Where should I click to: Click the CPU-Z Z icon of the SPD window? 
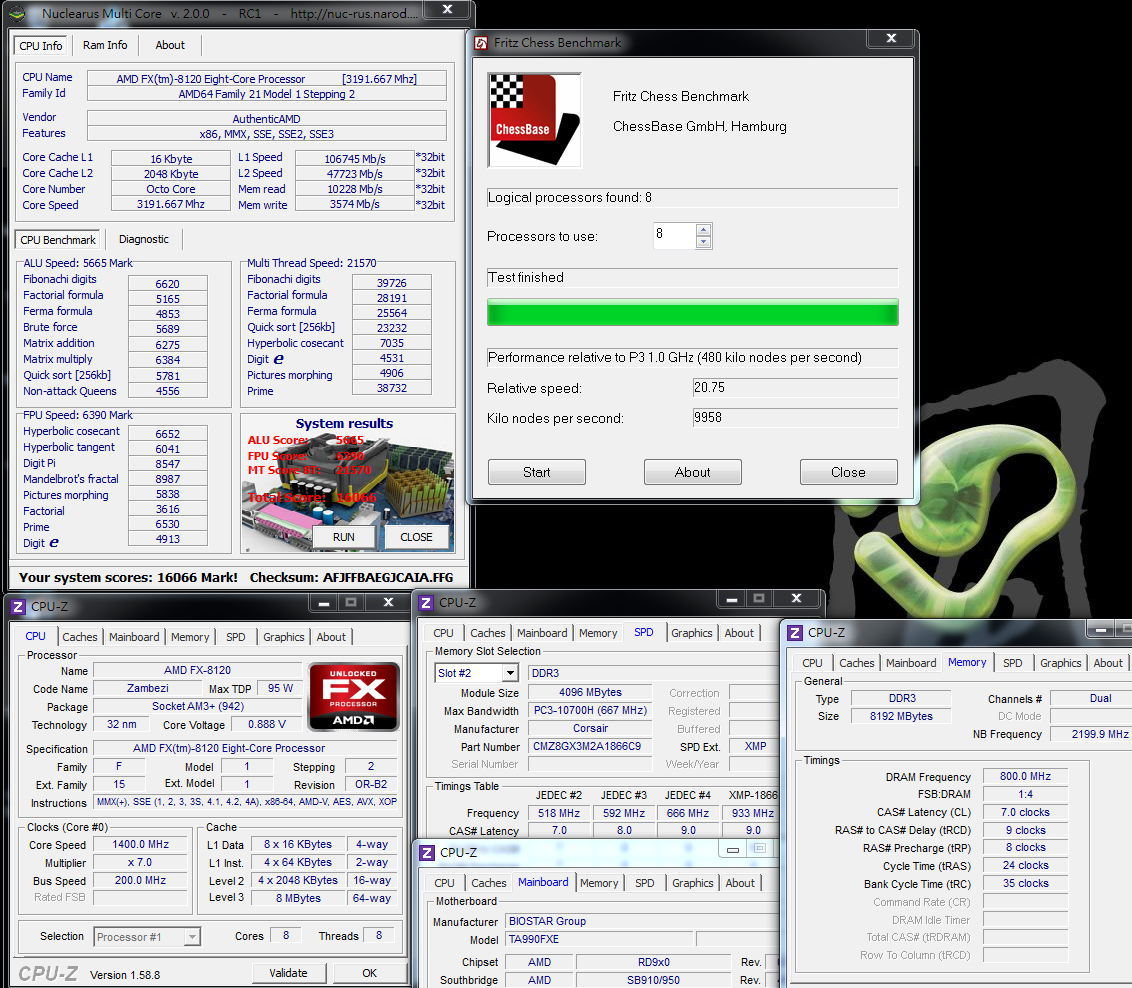426,603
